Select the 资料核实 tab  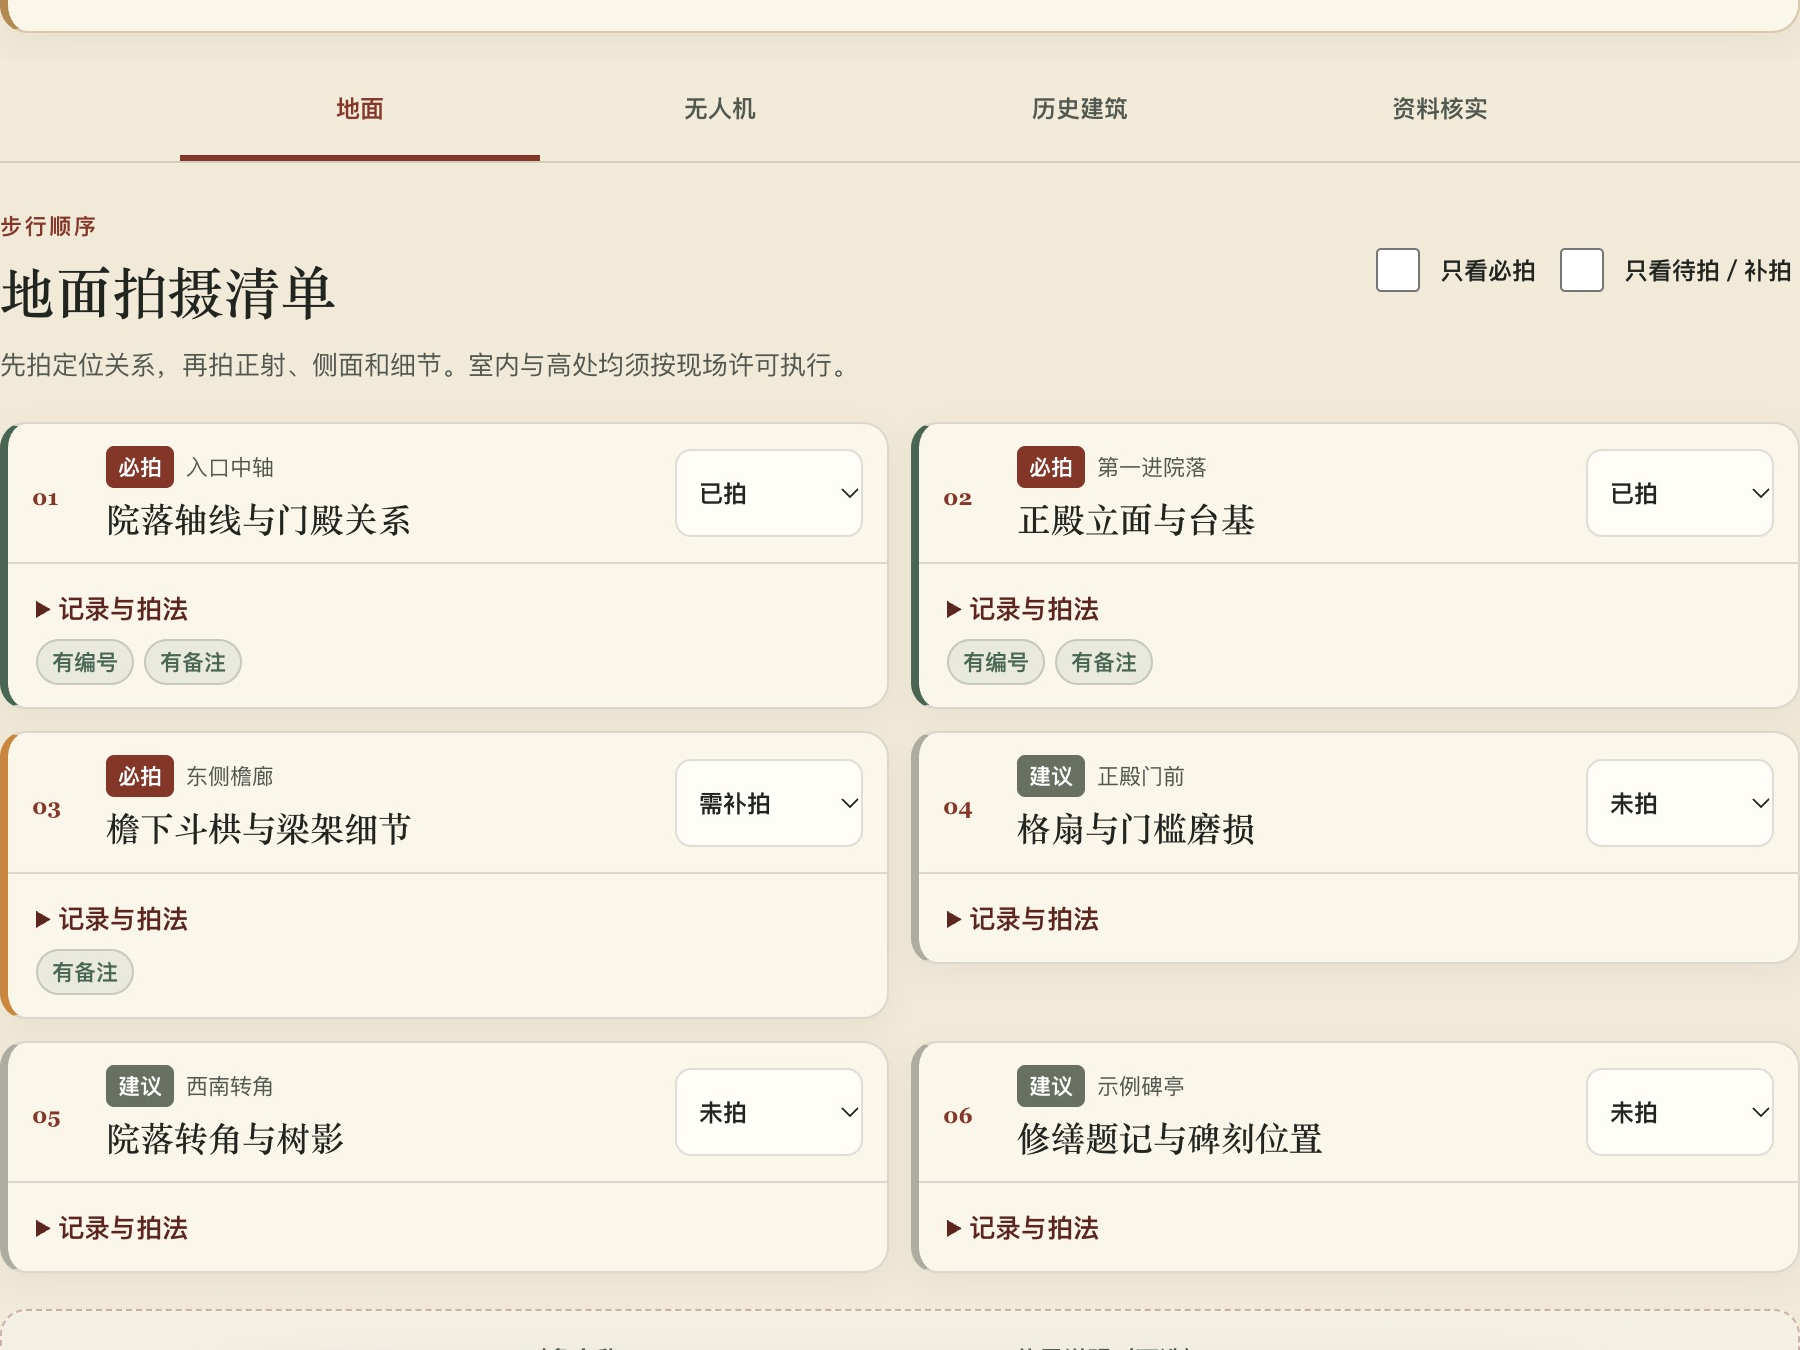[x=1440, y=109]
